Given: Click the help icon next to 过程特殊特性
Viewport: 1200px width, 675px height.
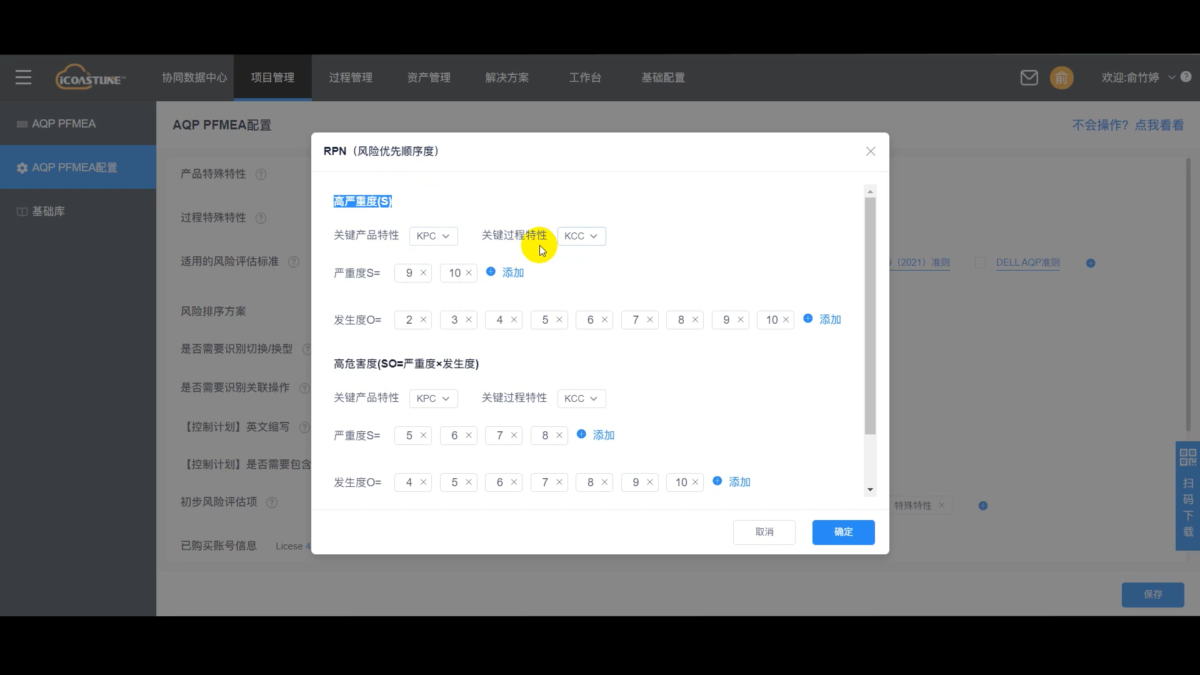Looking at the screenshot, I should 261,218.
